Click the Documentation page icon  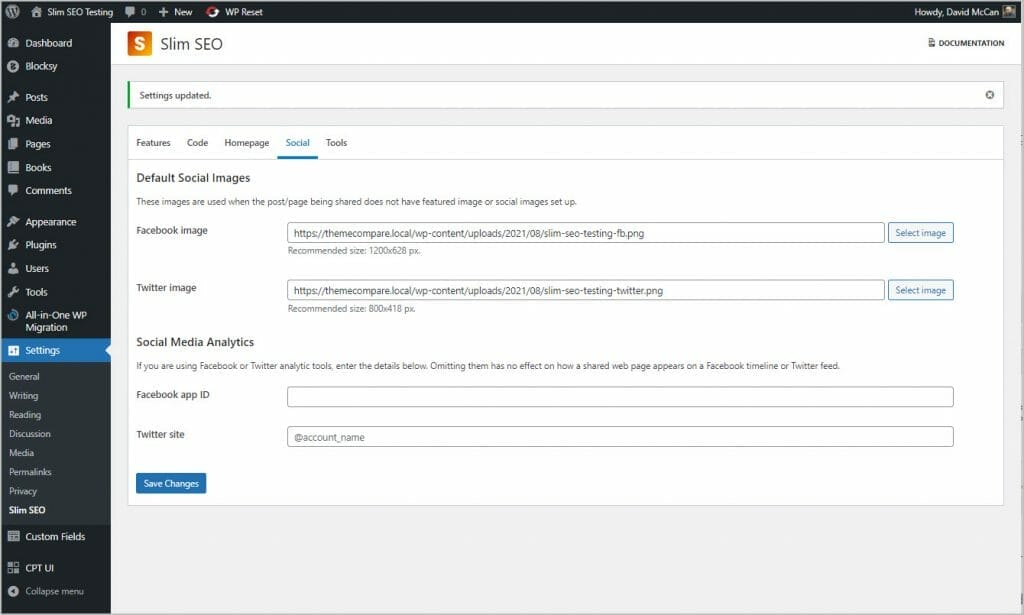931,43
